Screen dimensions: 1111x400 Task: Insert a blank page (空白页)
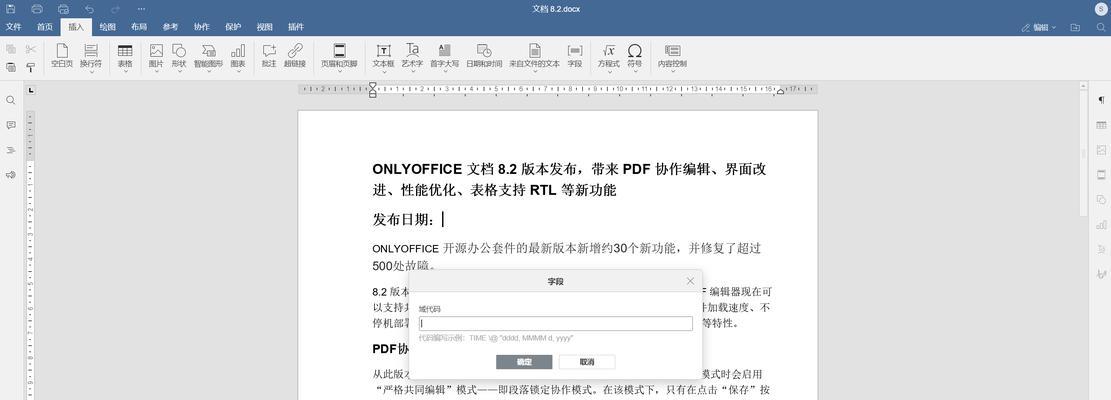(x=62, y=56)
